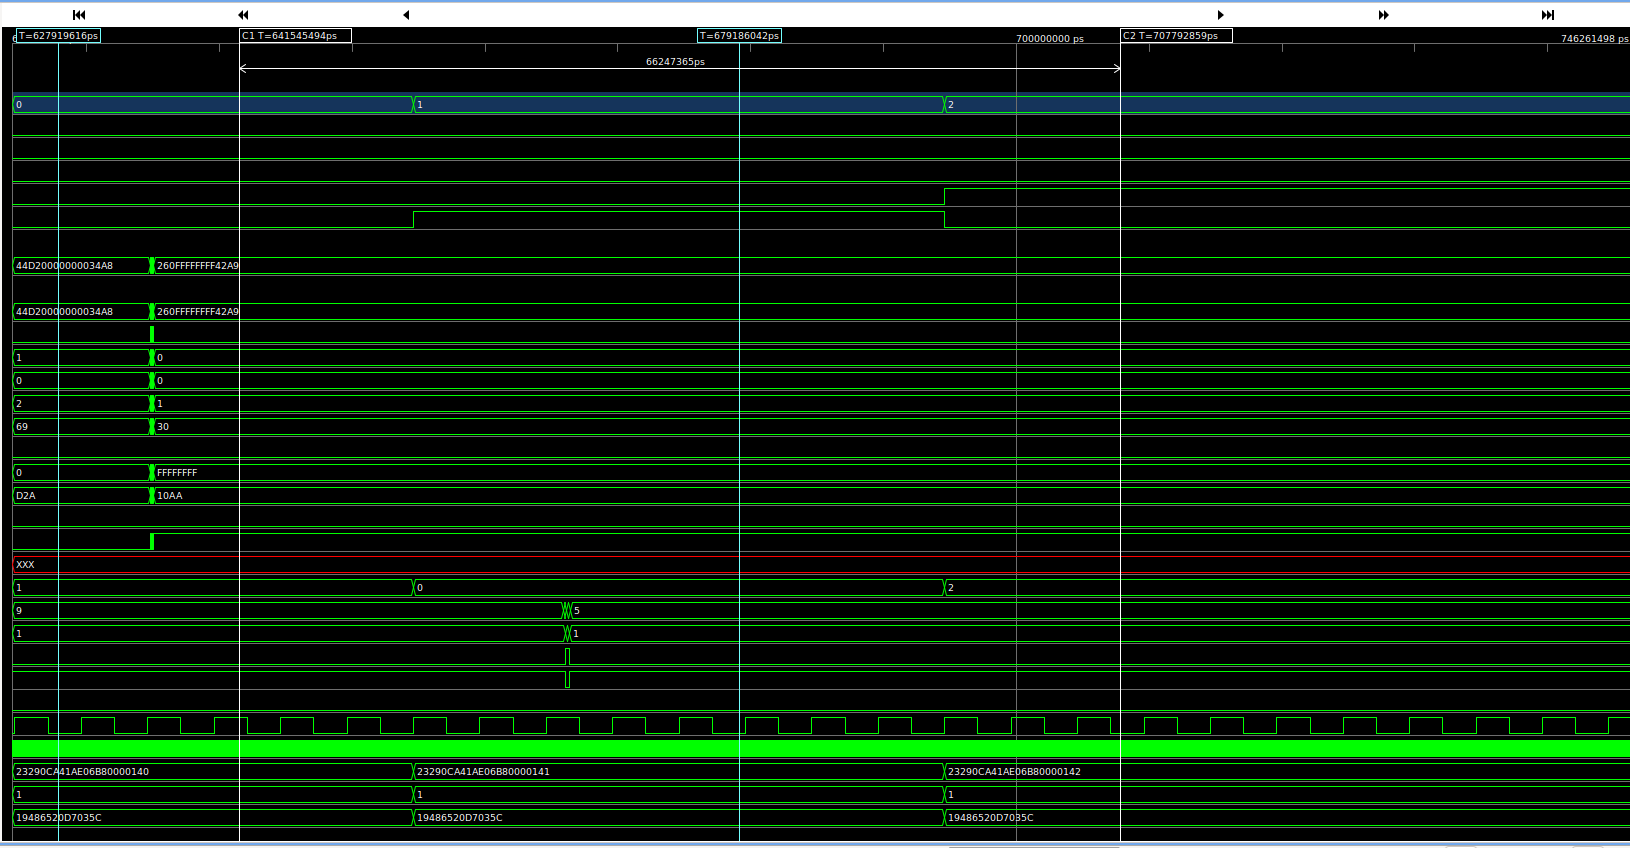Click the T=679186042ps cursor label

[x=739, y=36]
